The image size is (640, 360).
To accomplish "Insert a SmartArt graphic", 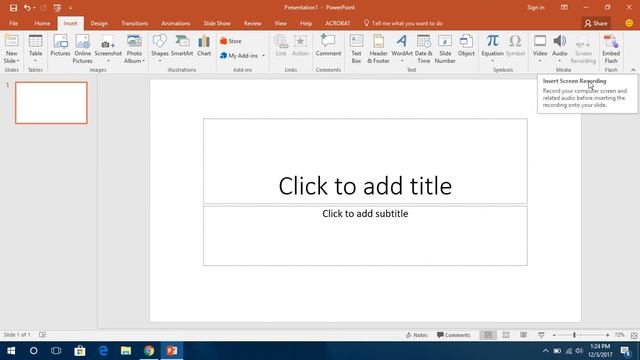I will pyautogui.click(x=182, y=45).
